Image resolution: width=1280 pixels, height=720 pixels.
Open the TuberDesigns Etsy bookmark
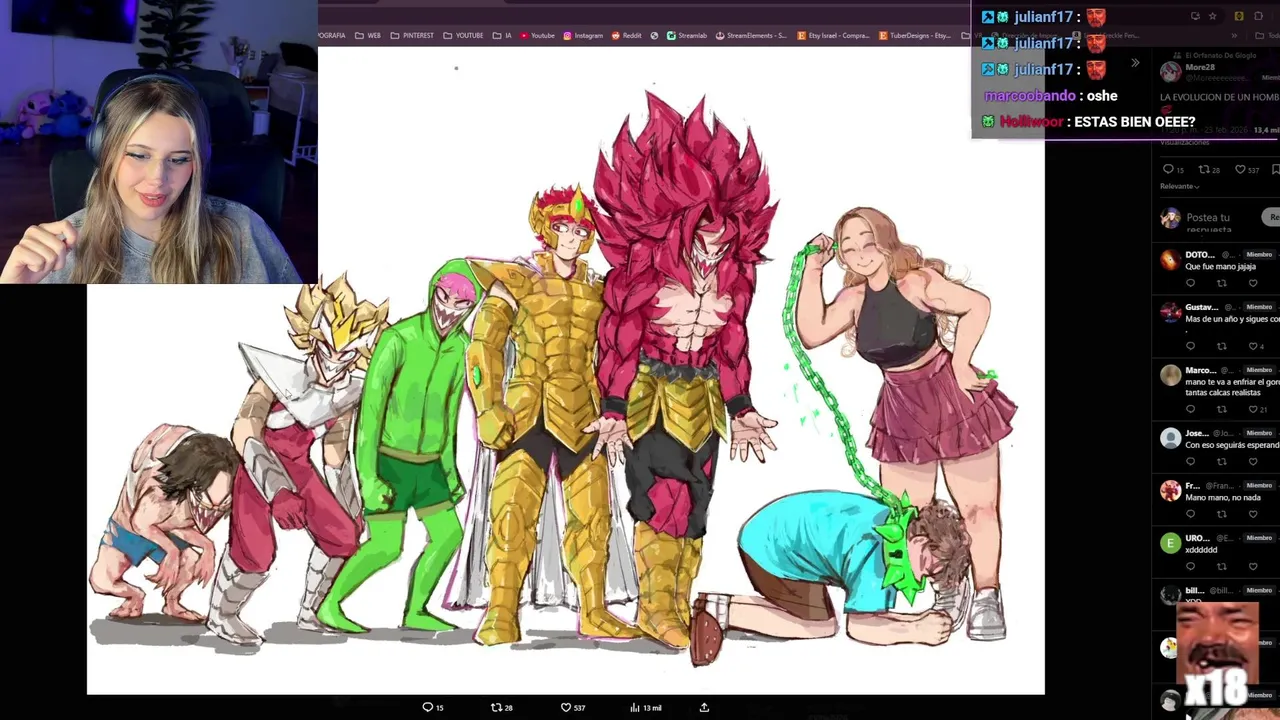(x=915, y=36)
